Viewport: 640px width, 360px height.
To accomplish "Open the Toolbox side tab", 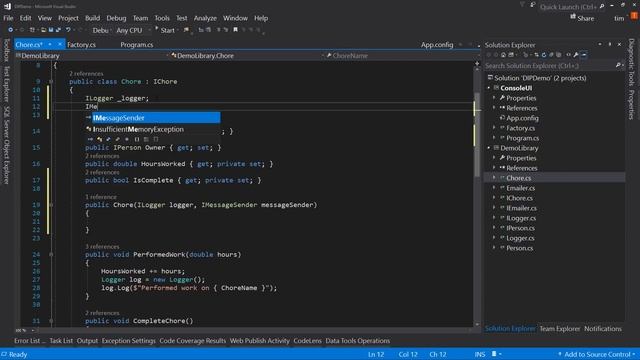I will (6, 50).
